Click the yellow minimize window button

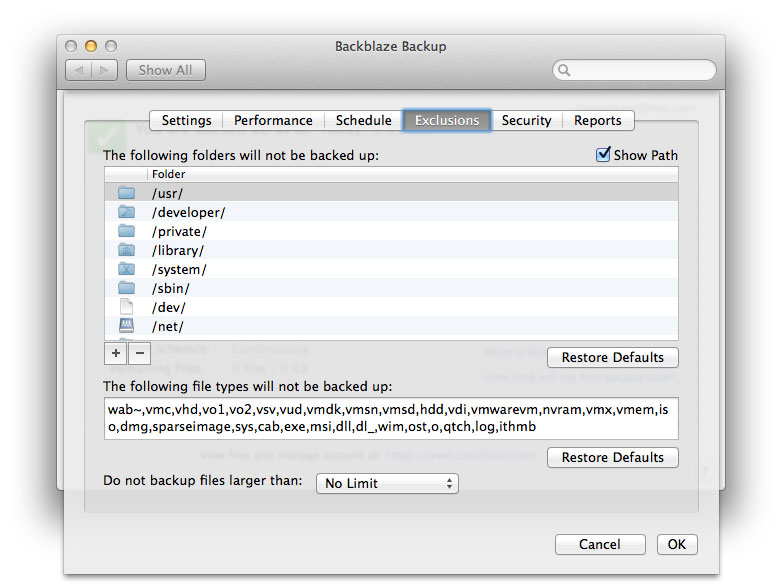pos(91,46)
